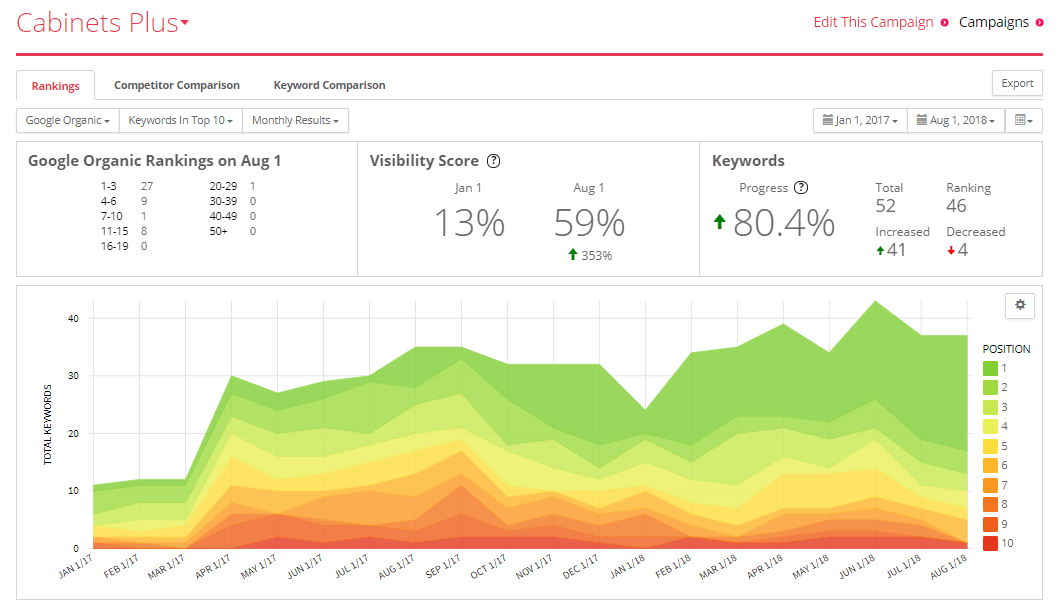
Task: Expand the Google Organic dropdown
Action: coord(68,120)
